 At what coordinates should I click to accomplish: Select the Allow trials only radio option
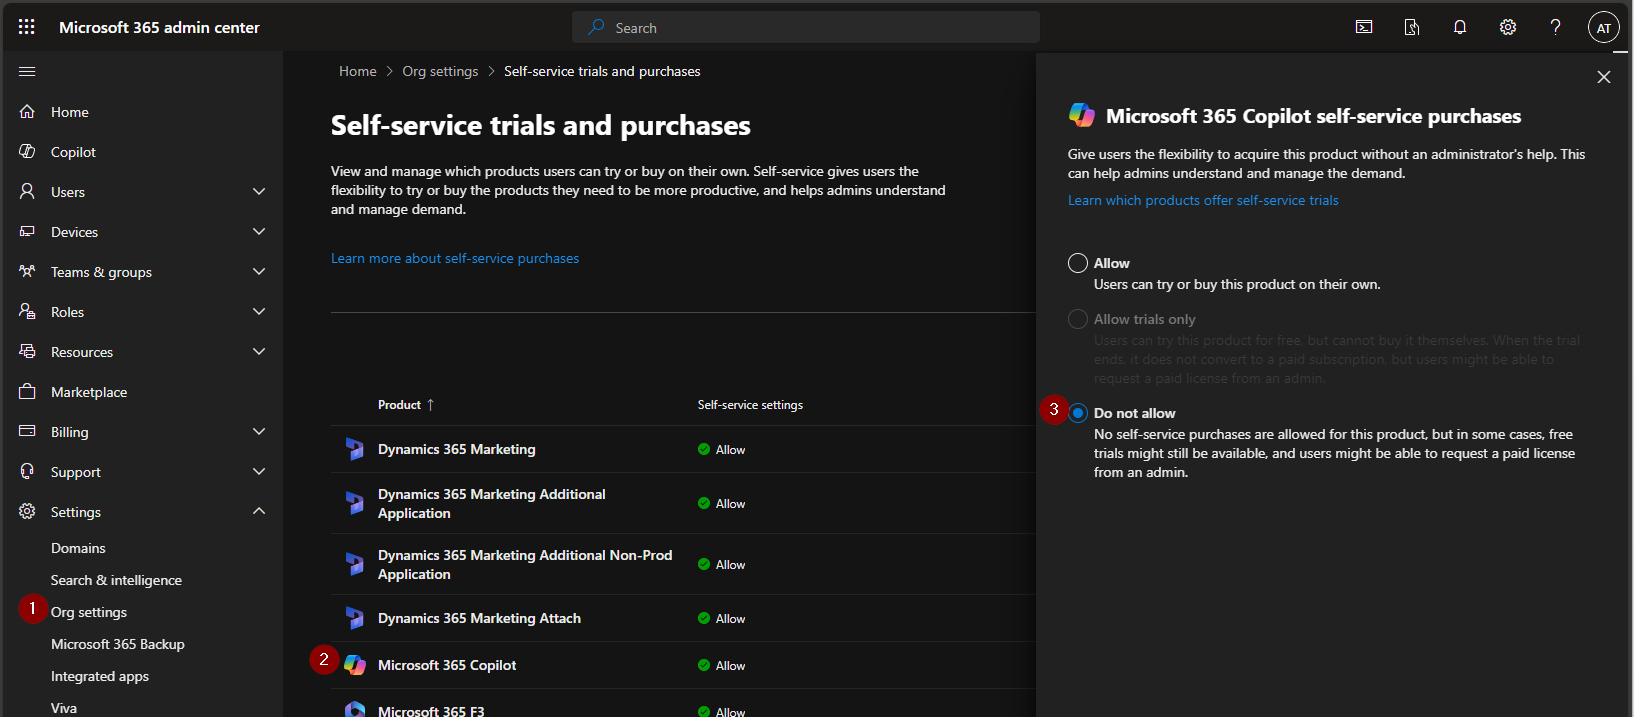click(x=1078, y=319)
